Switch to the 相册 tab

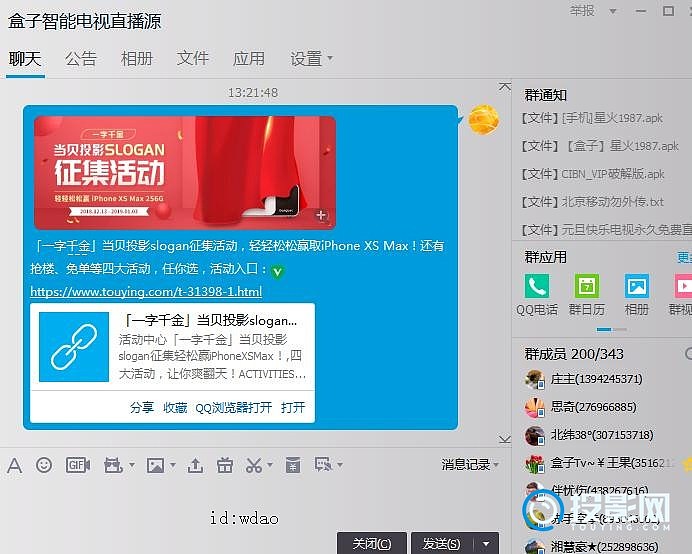click(x=137, y=59)
